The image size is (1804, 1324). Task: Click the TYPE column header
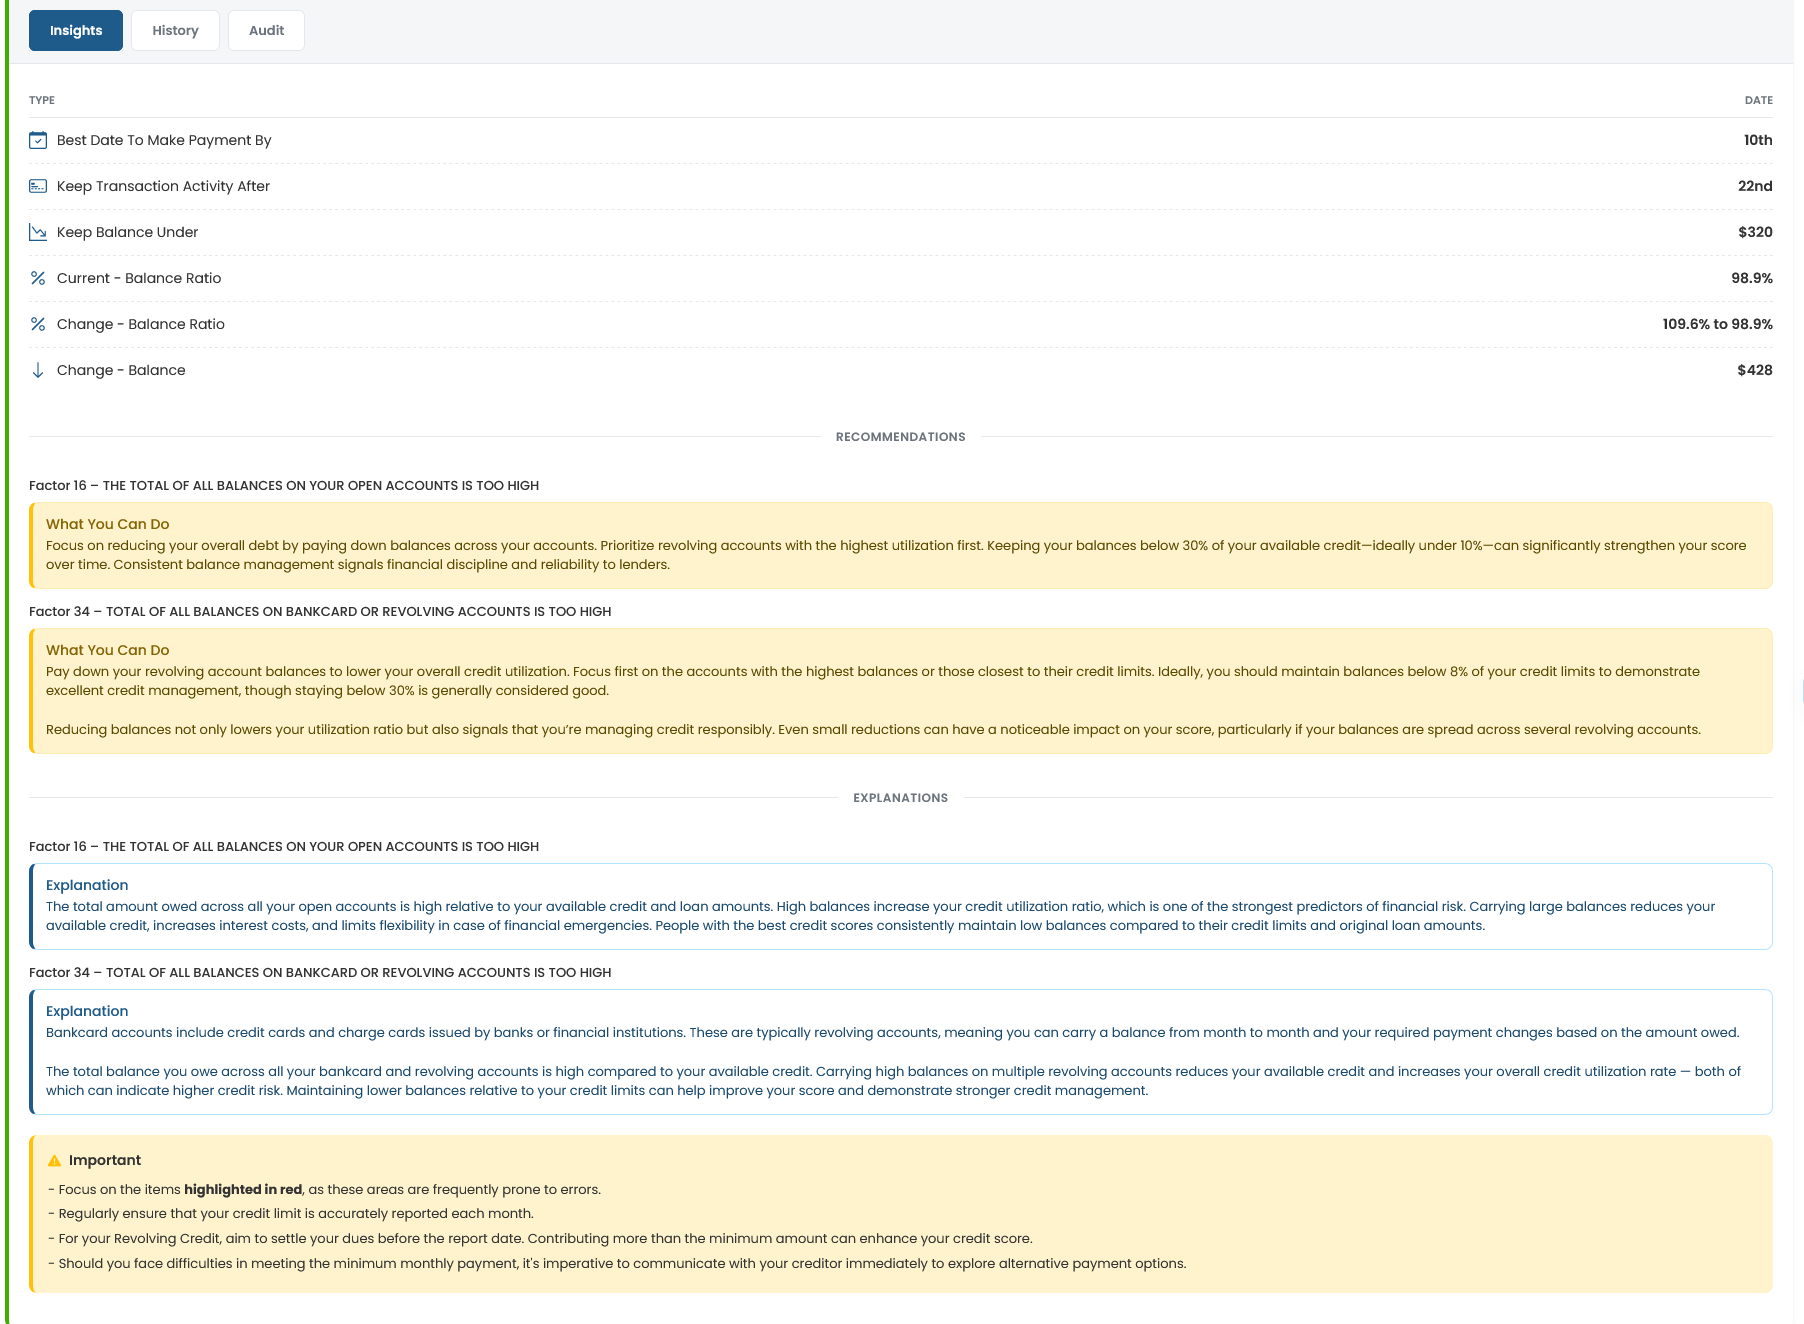pyautogui.click(x=41, y=100)
